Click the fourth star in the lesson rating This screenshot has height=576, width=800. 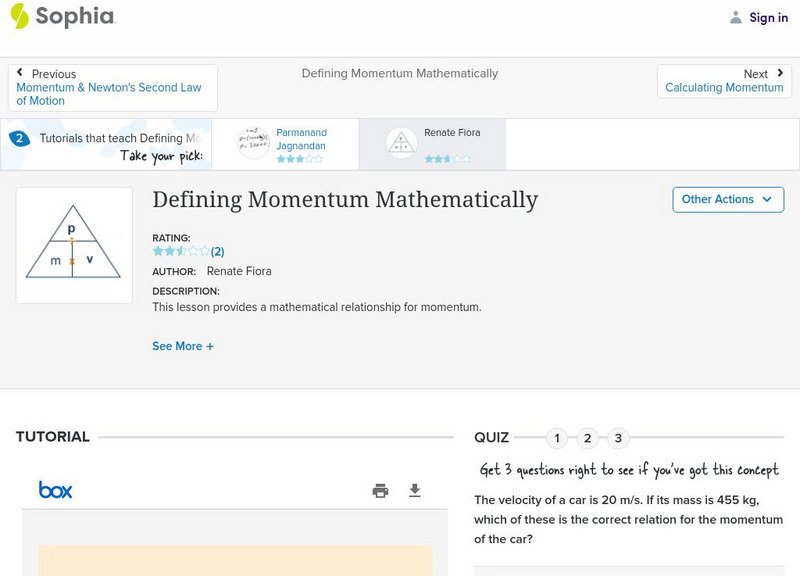point(195,251)
